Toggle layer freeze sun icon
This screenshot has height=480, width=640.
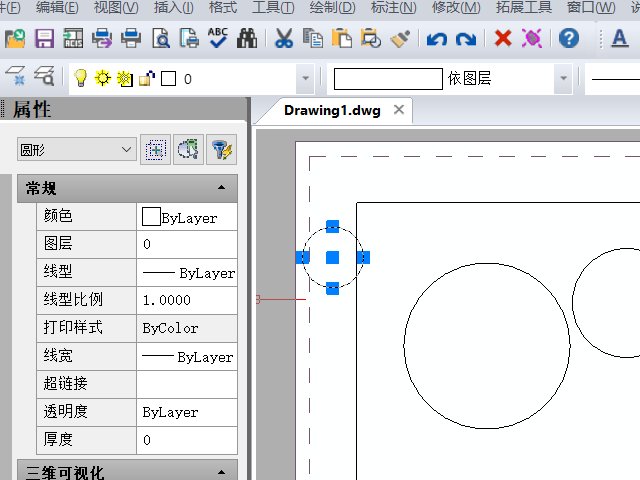point(102,78)
